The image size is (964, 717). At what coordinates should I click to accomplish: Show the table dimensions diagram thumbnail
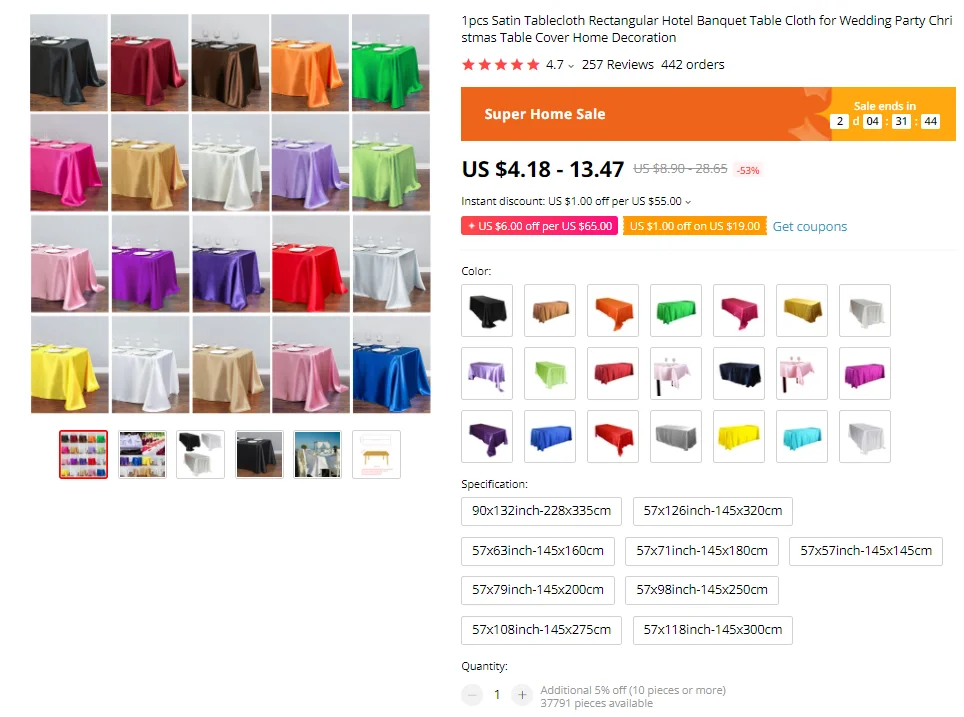[376, 454]
